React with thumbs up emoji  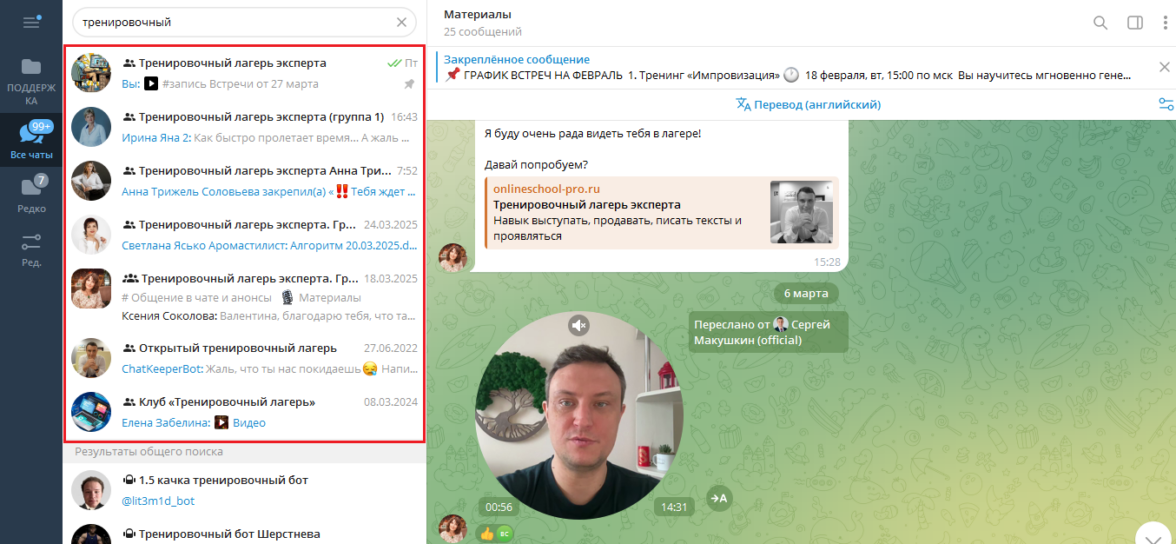pos(486,533)
